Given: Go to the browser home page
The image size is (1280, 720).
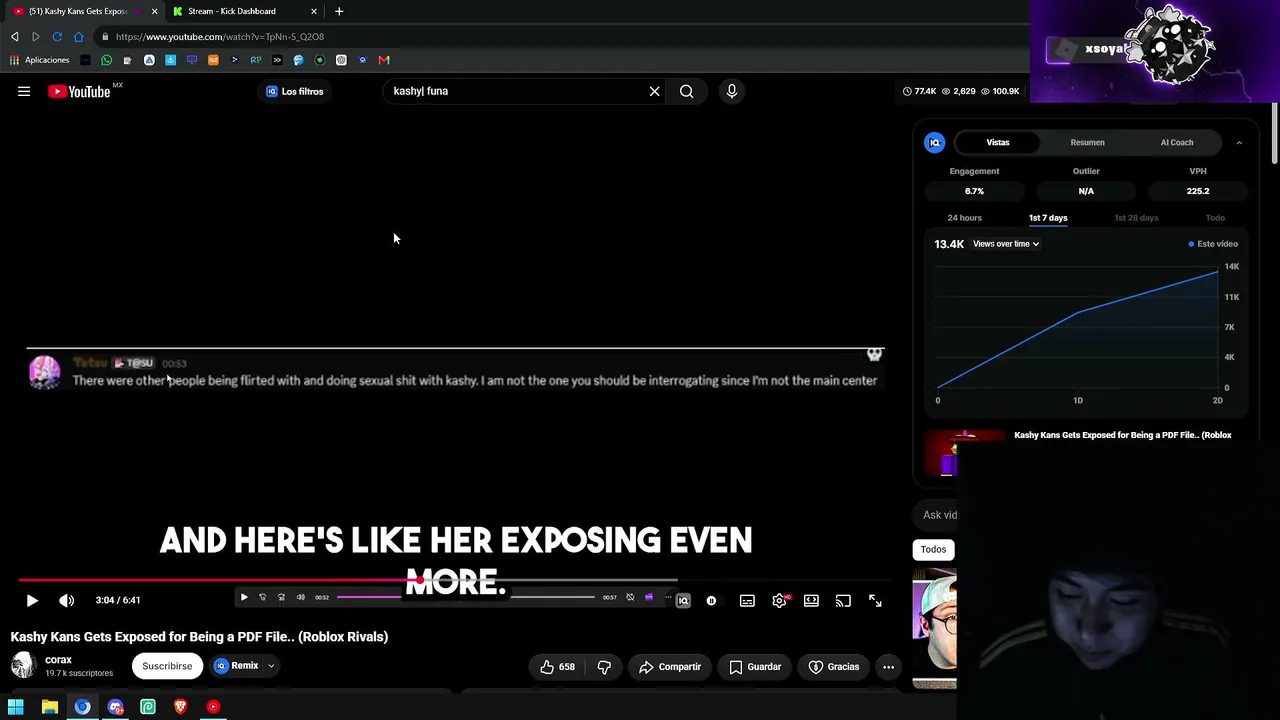Looking at the screenshot, I should (x=79, y=37).
